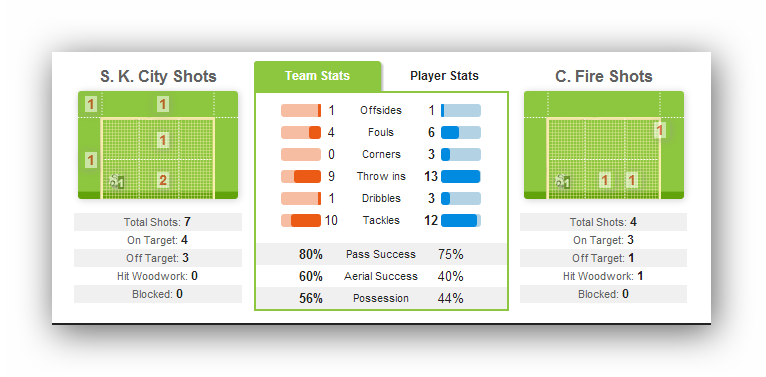Click the shot marker showing 2 in S. K. City goal

pos(163,181)
